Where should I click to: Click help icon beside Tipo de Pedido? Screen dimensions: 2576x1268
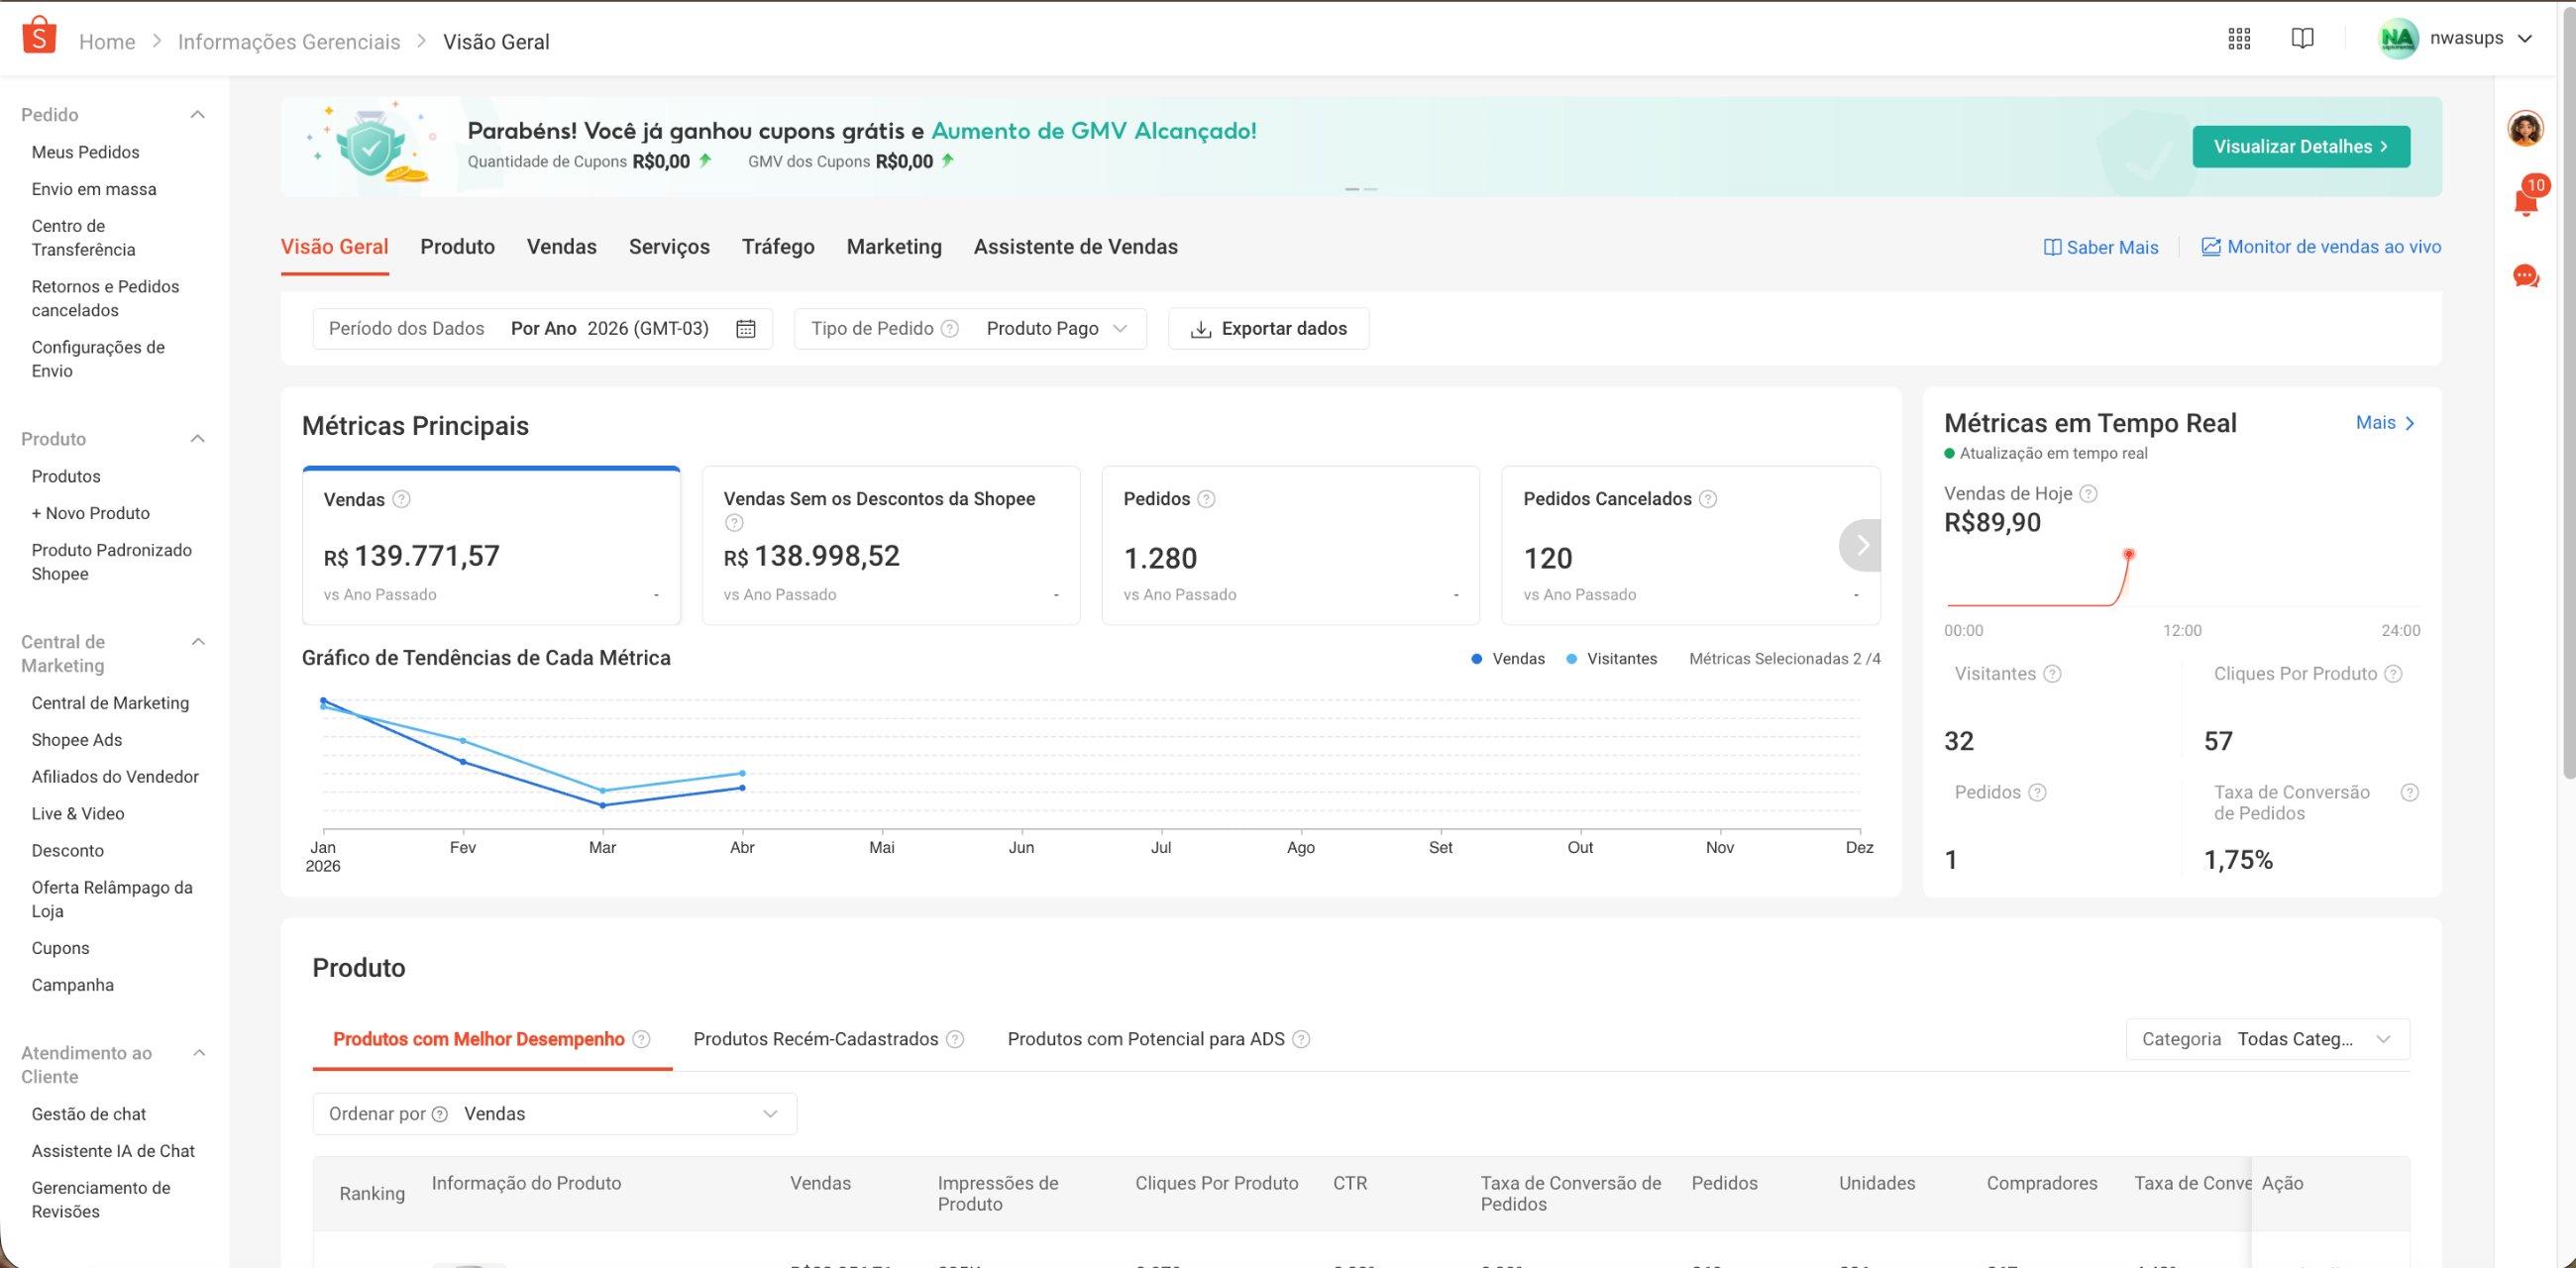(x=950, y=329)
